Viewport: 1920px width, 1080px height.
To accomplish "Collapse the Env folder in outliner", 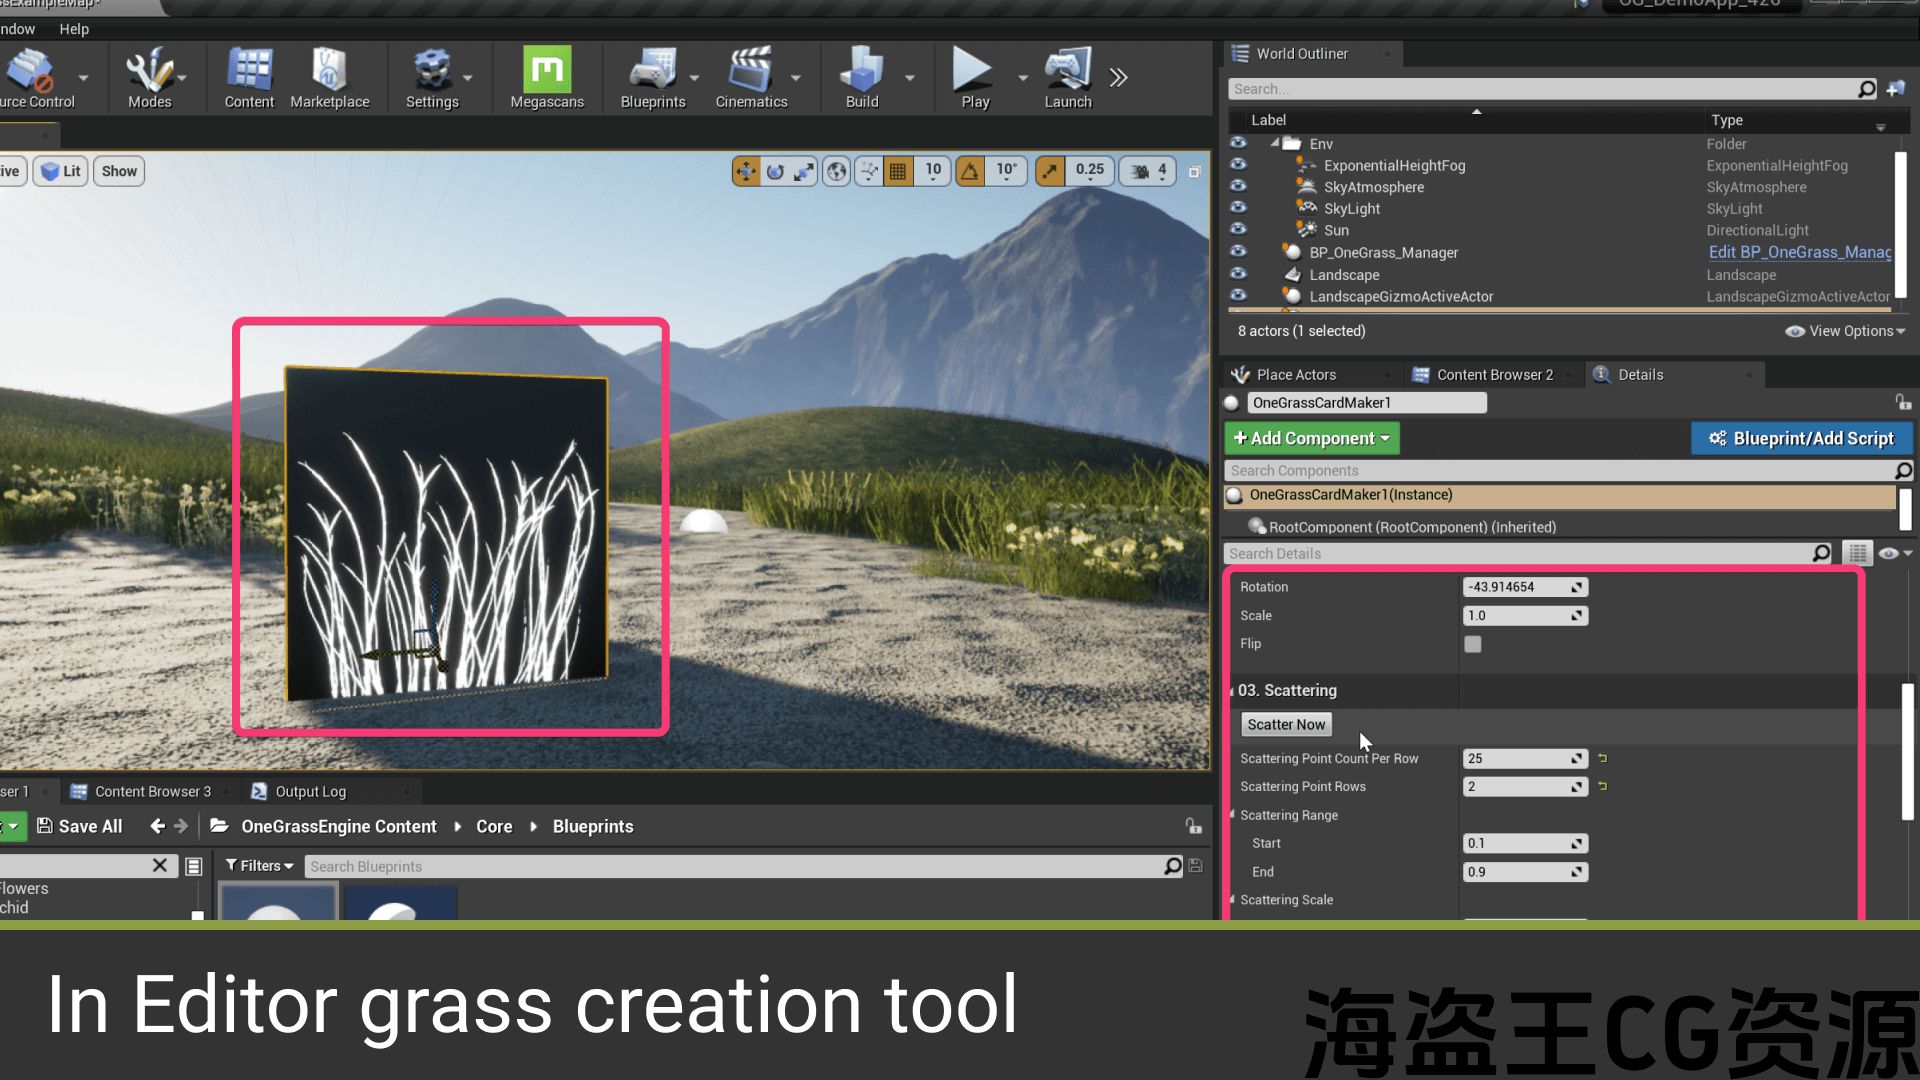I will tap(1275, 143).
